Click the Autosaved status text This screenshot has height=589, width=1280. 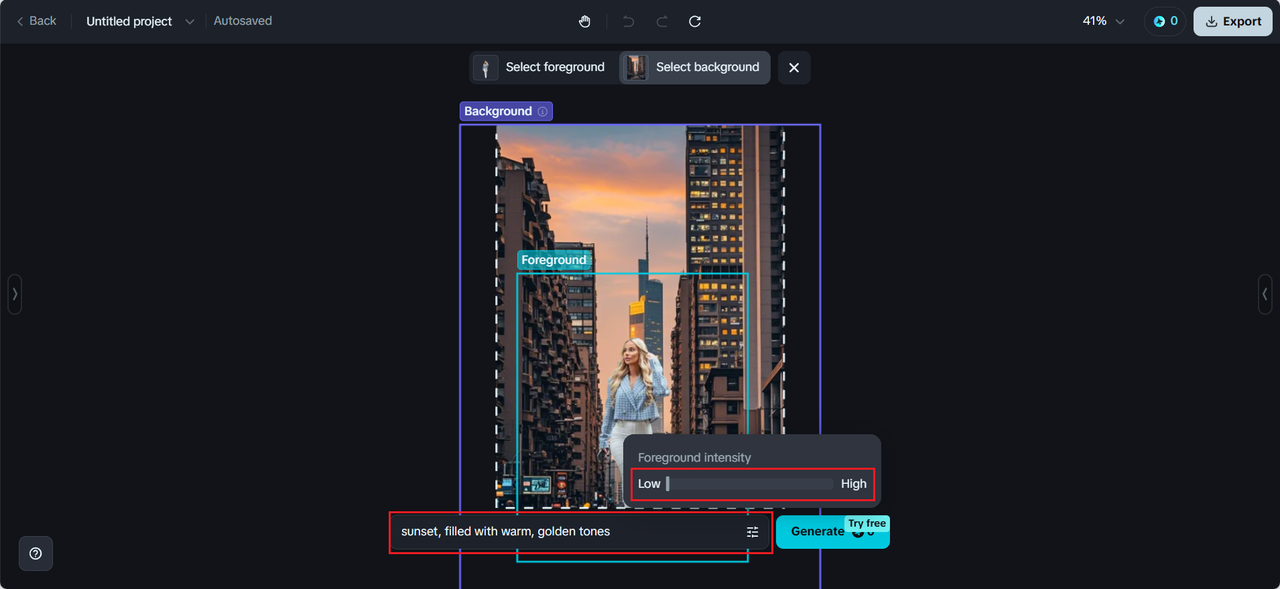[x=243, y=21]
